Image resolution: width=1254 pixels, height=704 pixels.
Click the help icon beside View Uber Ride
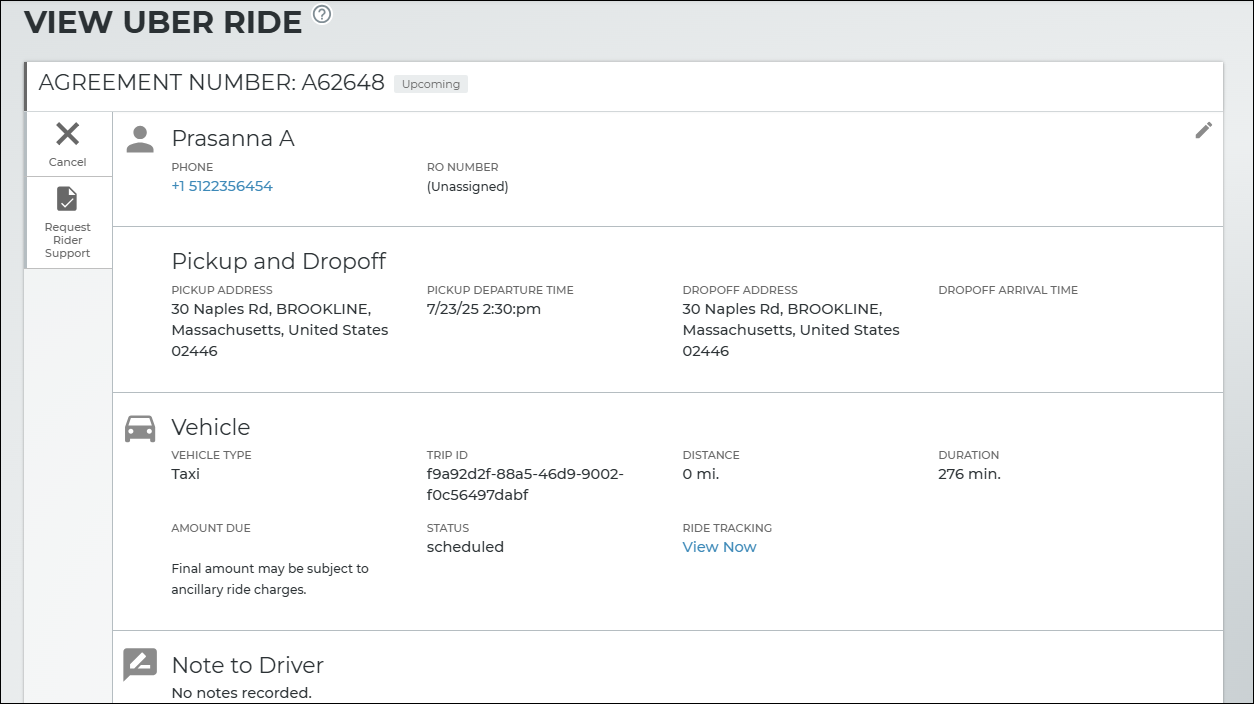321,14
